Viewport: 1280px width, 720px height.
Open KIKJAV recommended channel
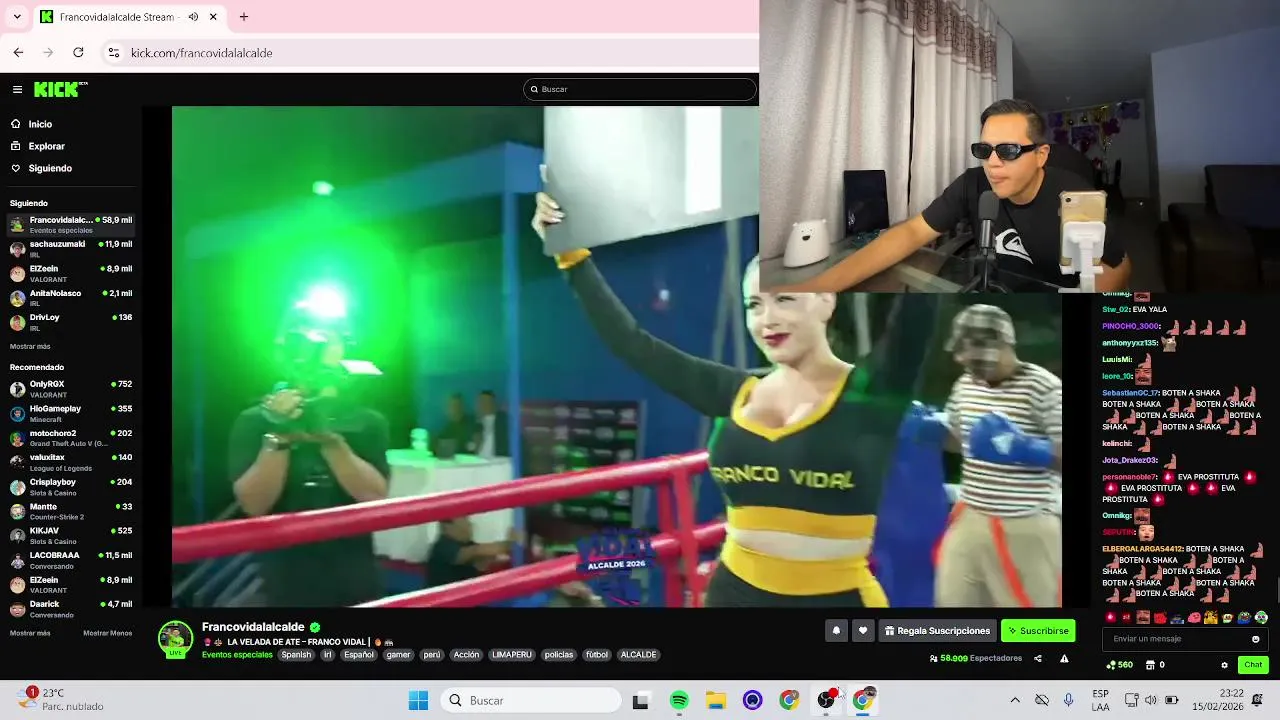71,536
